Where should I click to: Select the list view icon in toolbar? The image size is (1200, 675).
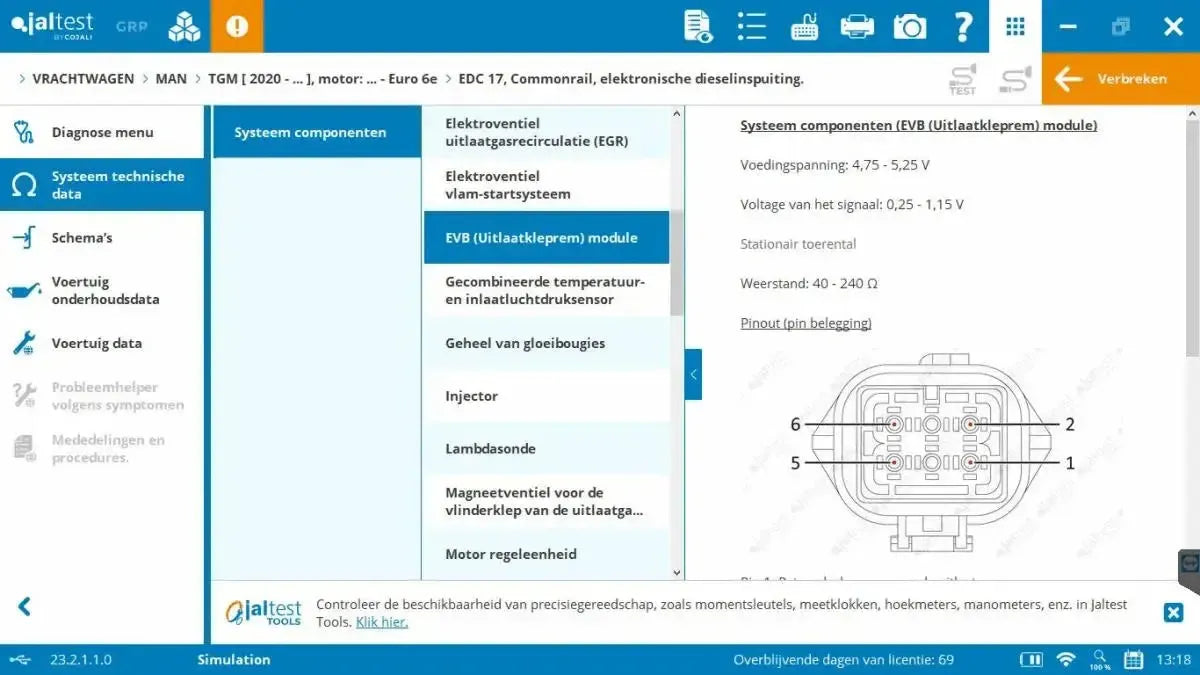click(x=751, y=26)
